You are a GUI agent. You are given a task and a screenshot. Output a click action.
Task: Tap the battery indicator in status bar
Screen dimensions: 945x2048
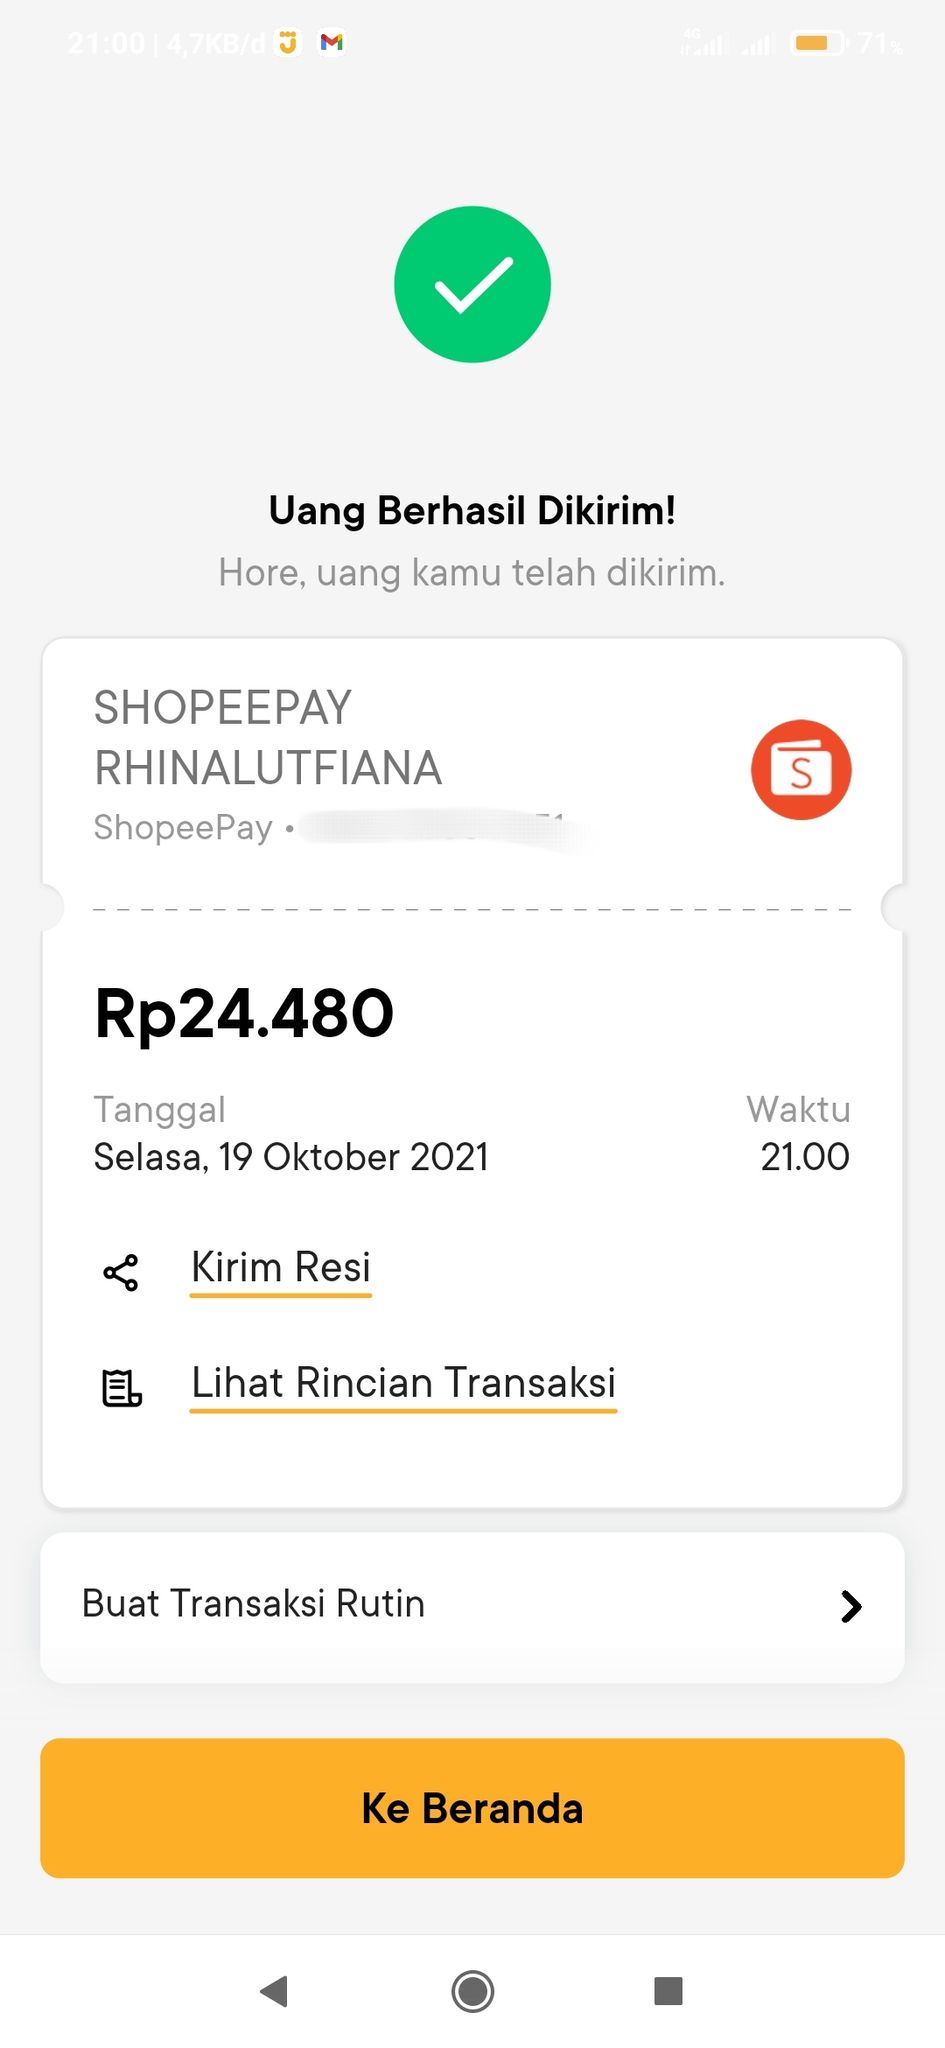819,43
